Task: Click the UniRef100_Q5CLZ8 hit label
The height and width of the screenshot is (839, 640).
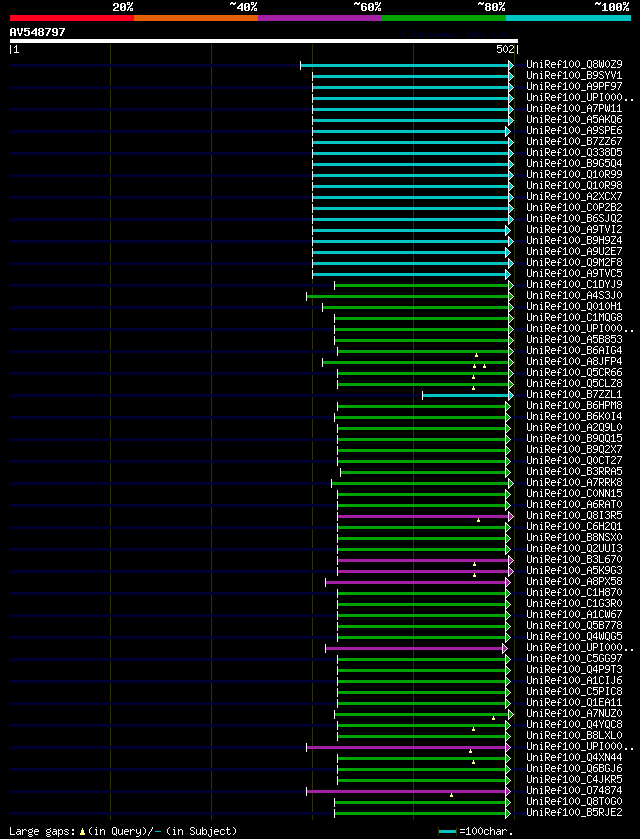Action: [x=574, y=384]
